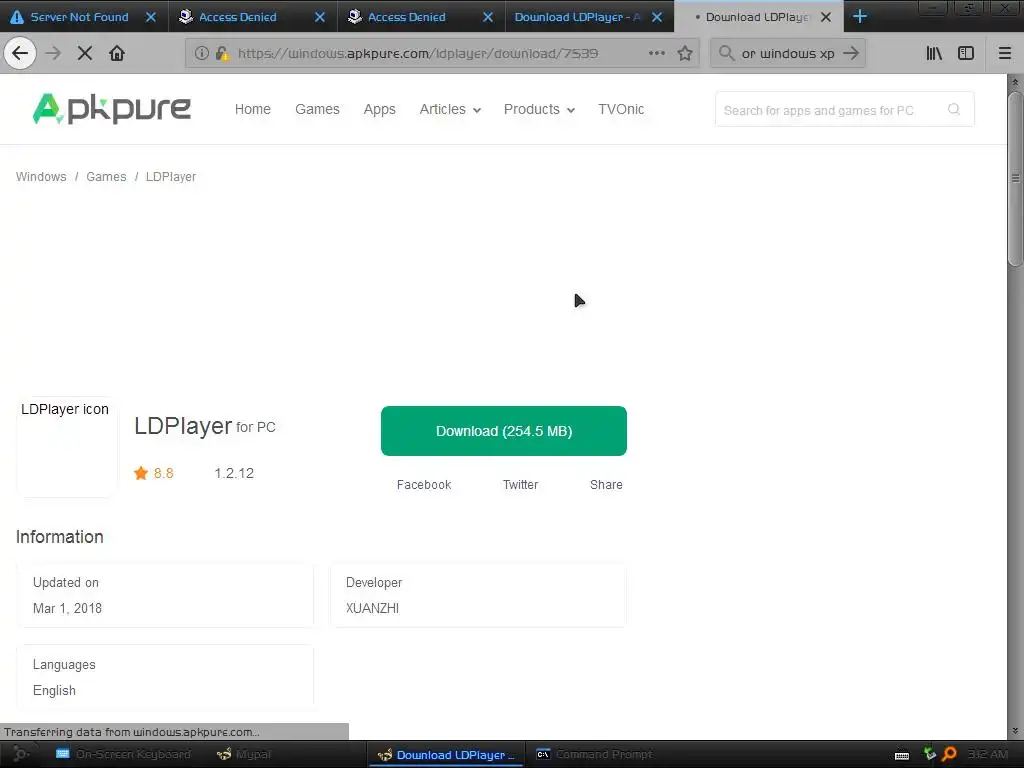Open the TVOnic navigation link

tap(621, 109)
